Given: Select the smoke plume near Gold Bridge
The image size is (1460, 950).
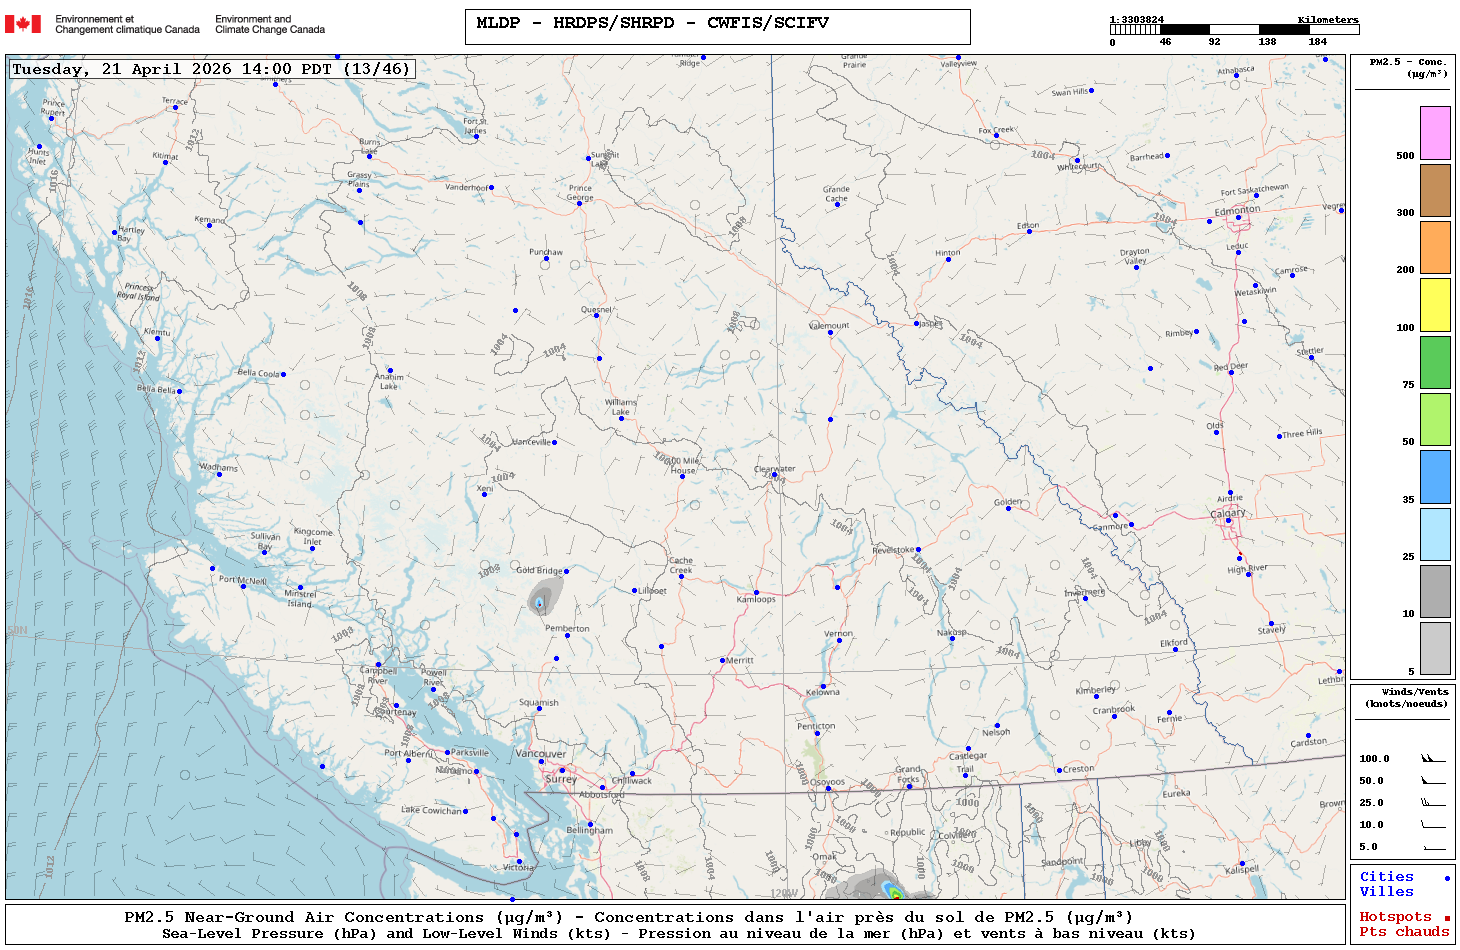Looking at the screenshot, I should (x=540, y=599).
